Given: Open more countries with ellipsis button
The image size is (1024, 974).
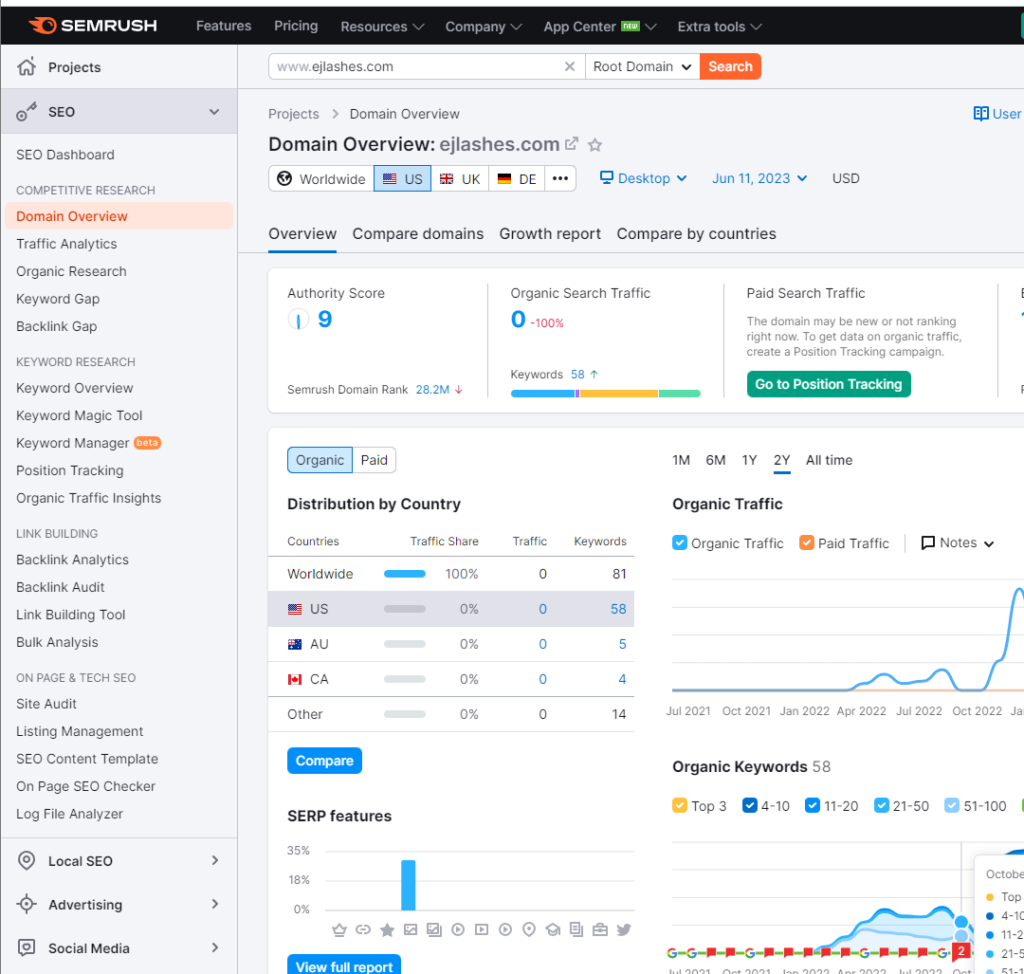Looking at the screenshot, I should click(x=560, y=179).
